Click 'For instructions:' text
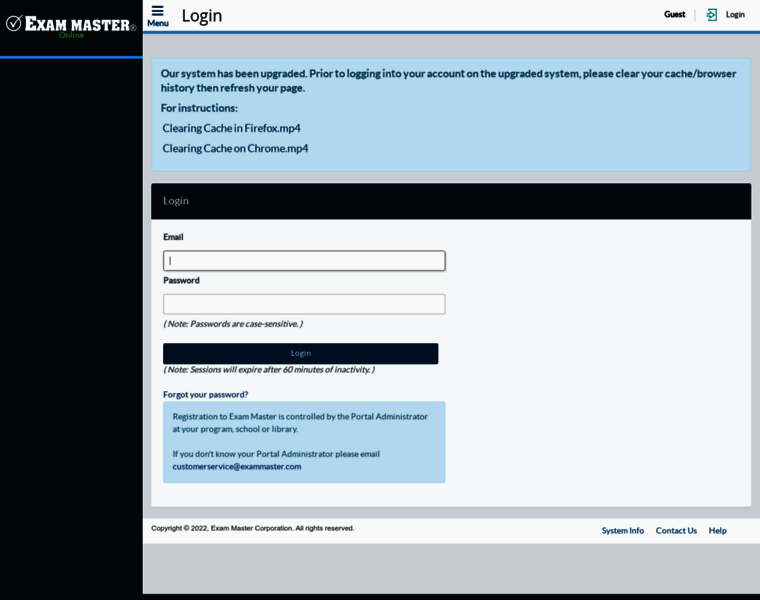760x600 pixels. 199,108
